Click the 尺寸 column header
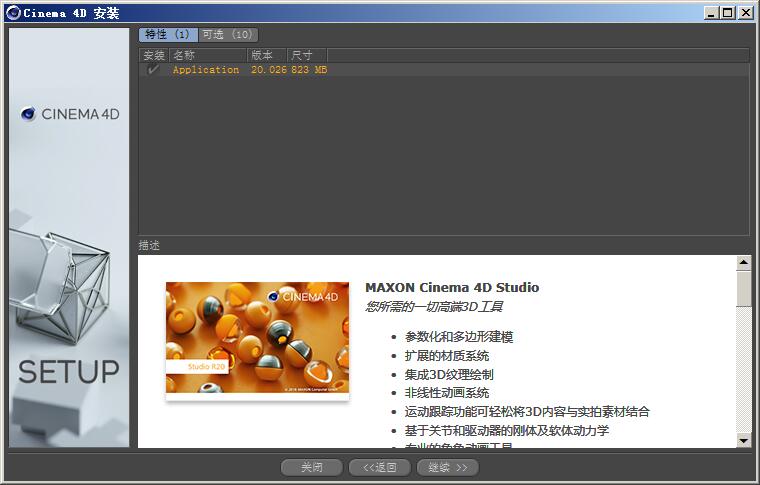Screen dimensions: 760x485 coord(307,55)
